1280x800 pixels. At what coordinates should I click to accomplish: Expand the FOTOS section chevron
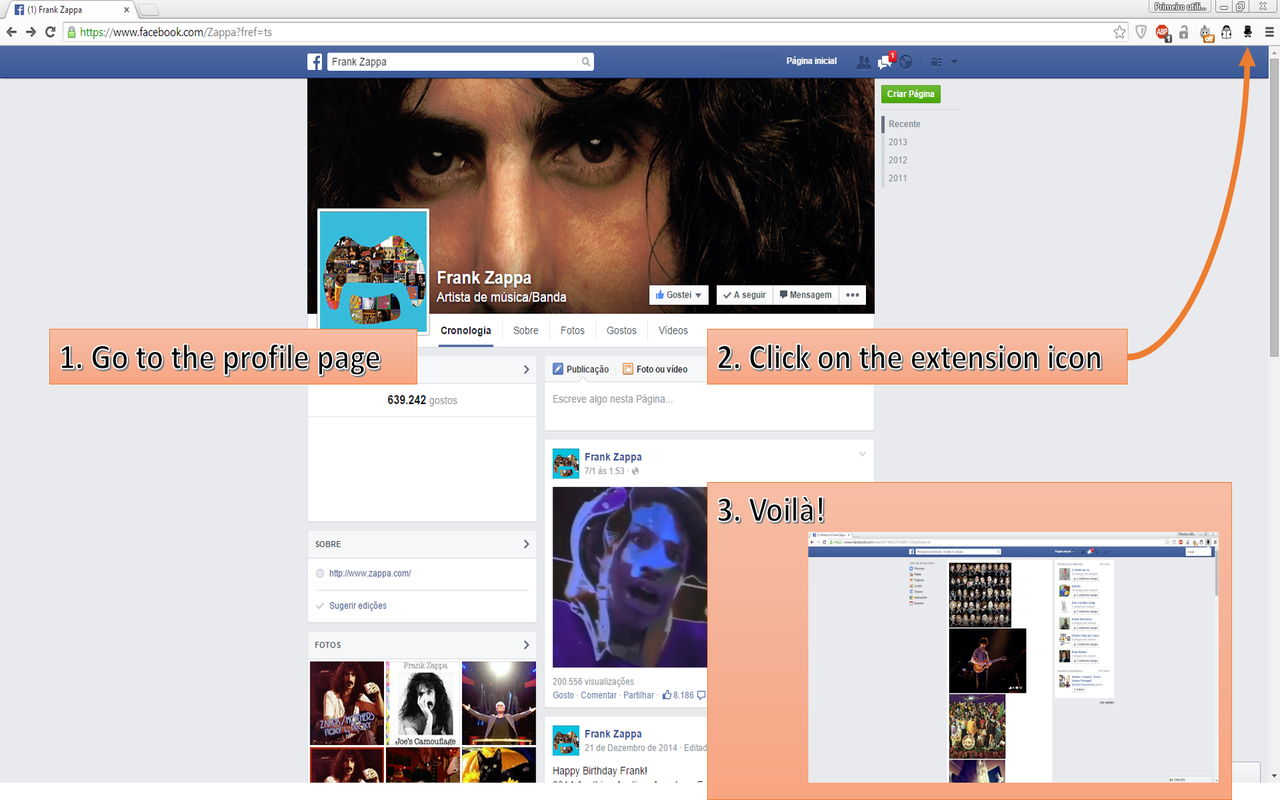tap(526, 645)
